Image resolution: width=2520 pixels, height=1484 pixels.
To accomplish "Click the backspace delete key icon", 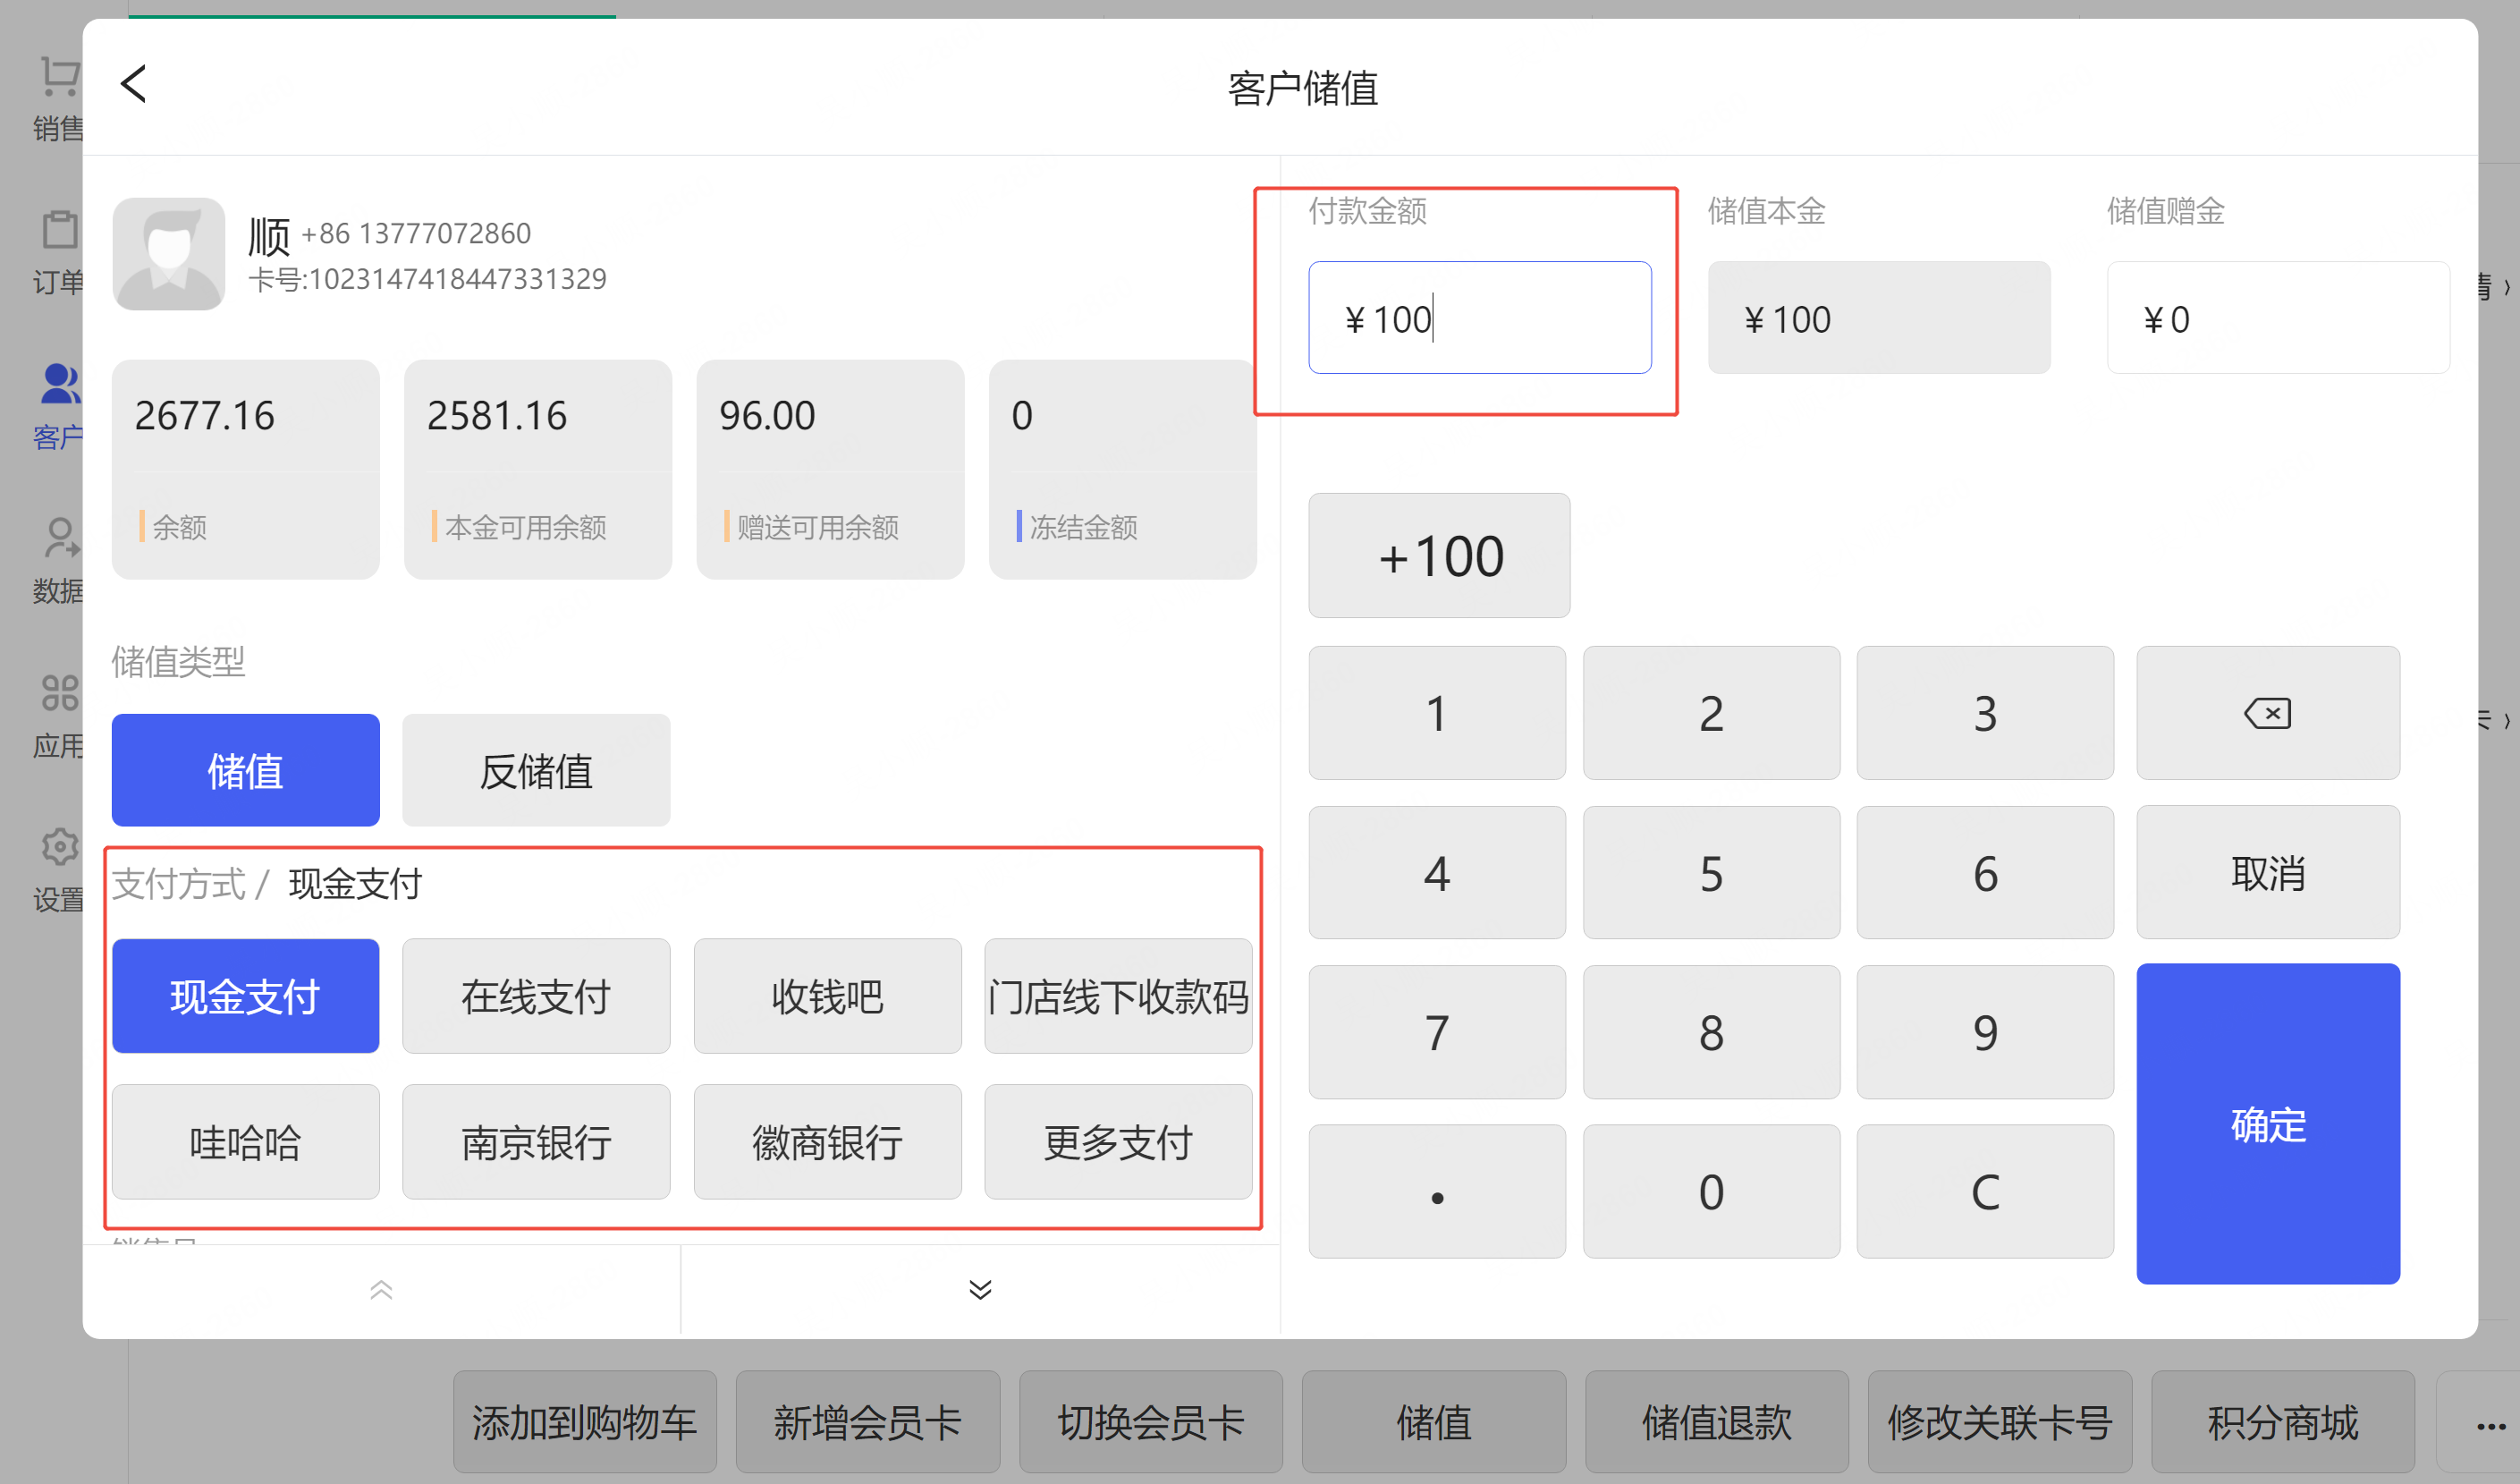I will coord(2267,713).
